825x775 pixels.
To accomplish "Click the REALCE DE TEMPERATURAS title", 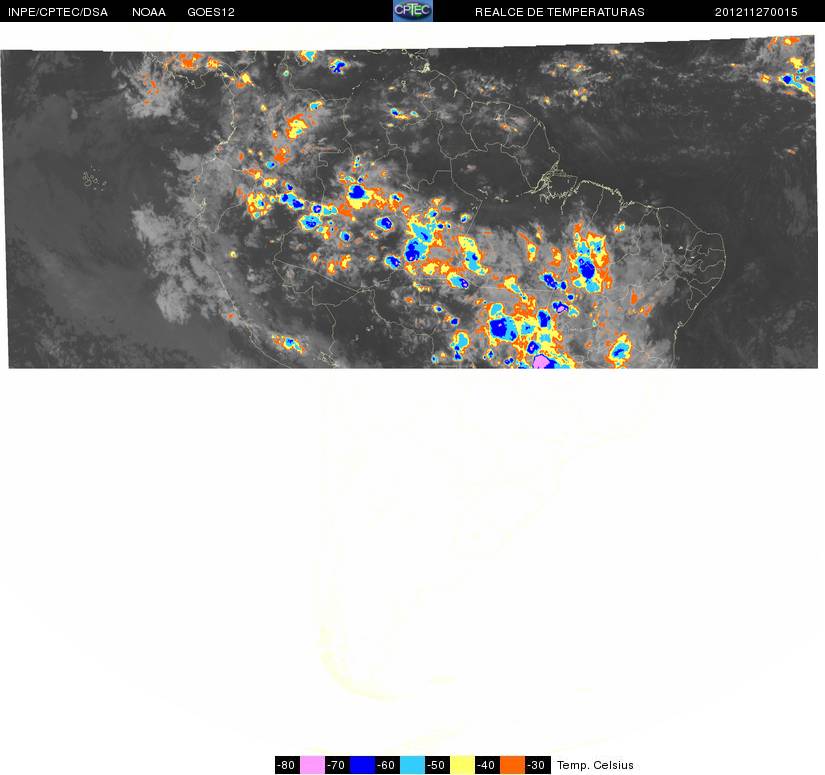I will 560,12.
